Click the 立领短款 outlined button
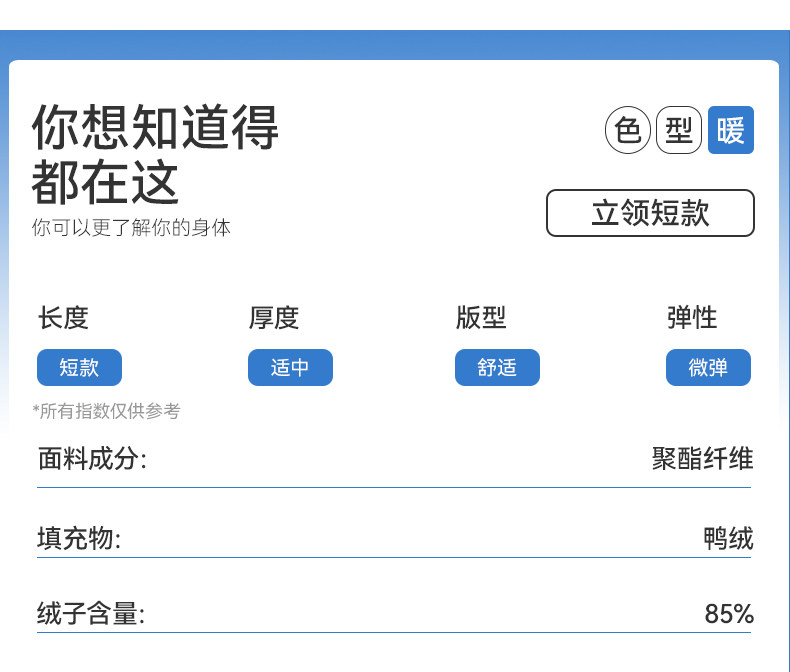The width and height of the screenshot is (790, 672). coord(650,213)
